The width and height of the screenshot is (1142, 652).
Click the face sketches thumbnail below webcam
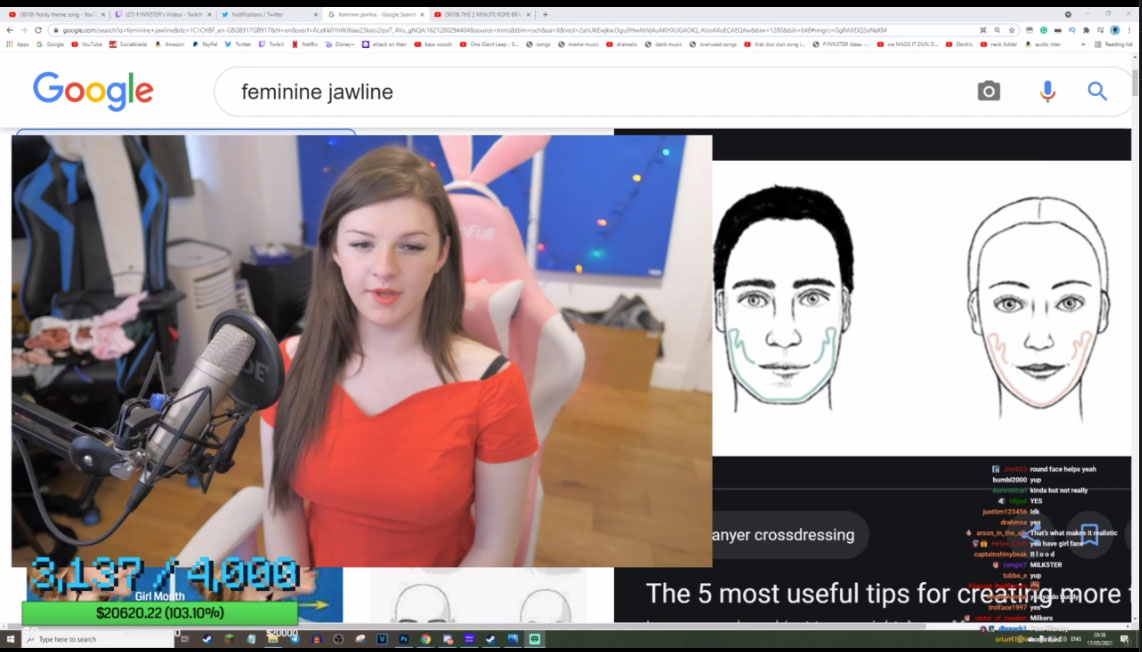coord(478,595)
